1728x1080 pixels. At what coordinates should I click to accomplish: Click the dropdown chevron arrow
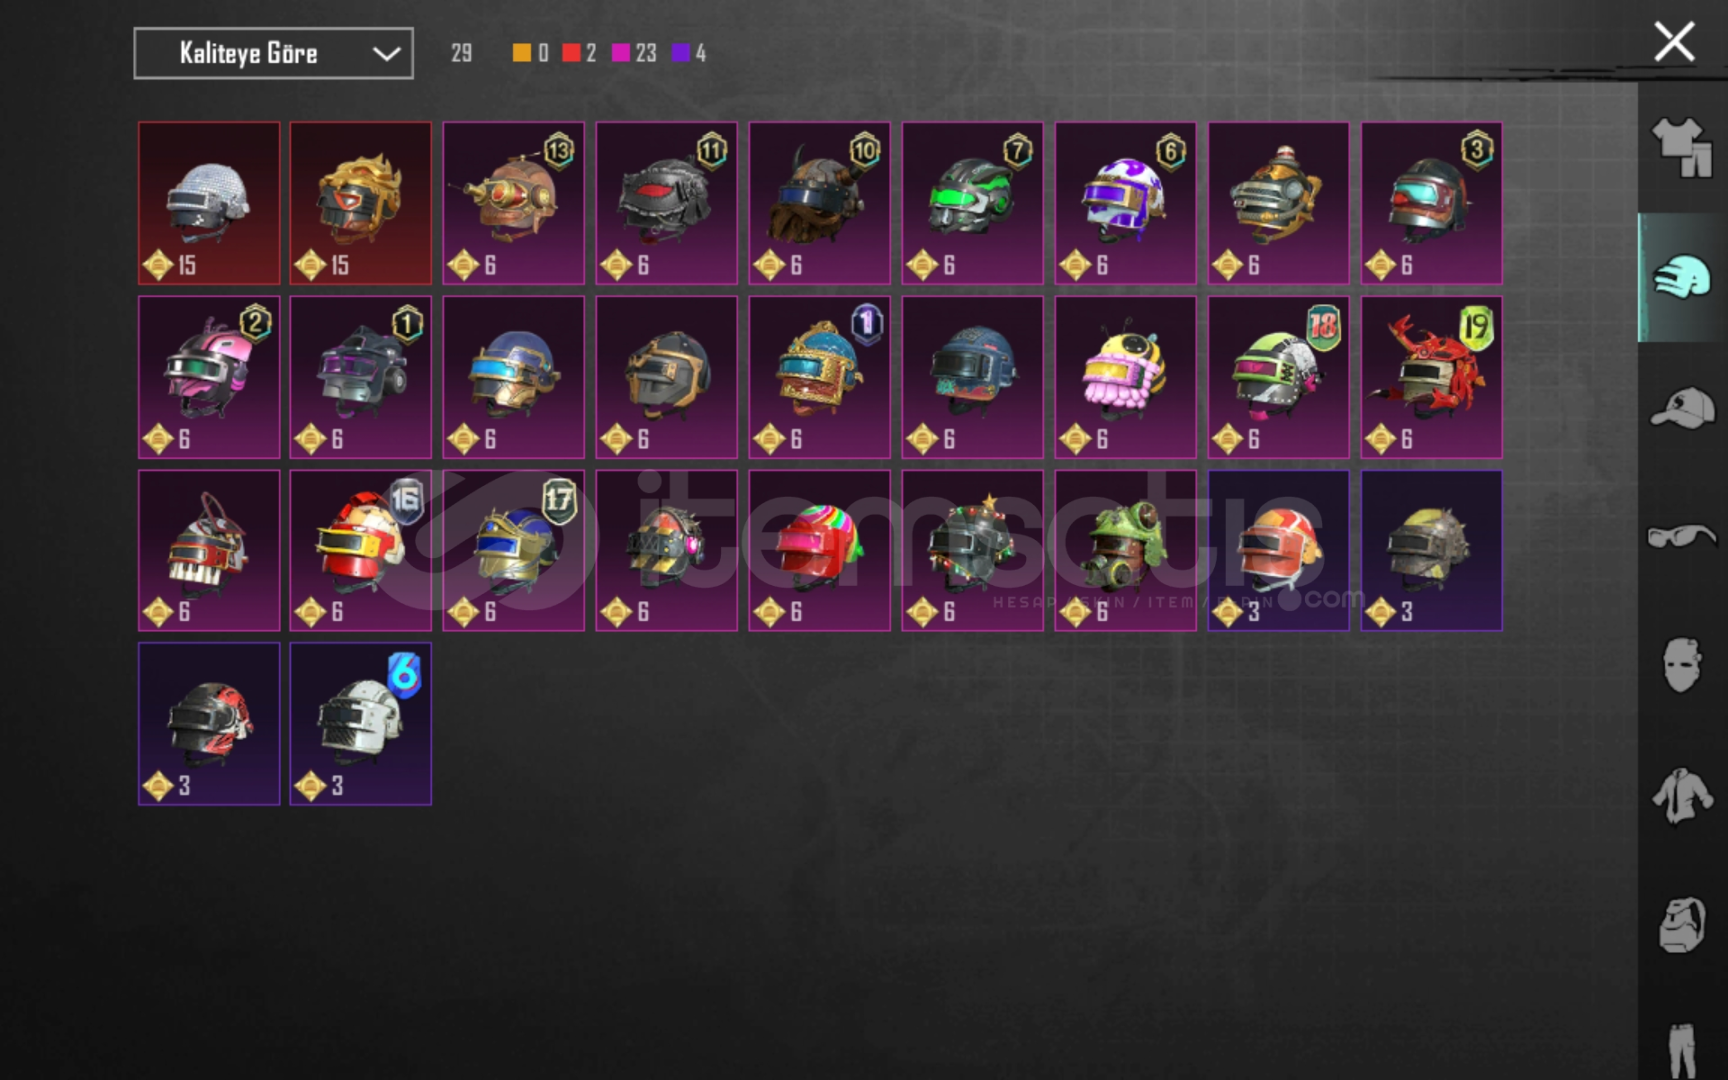click(x=386, y=54)
